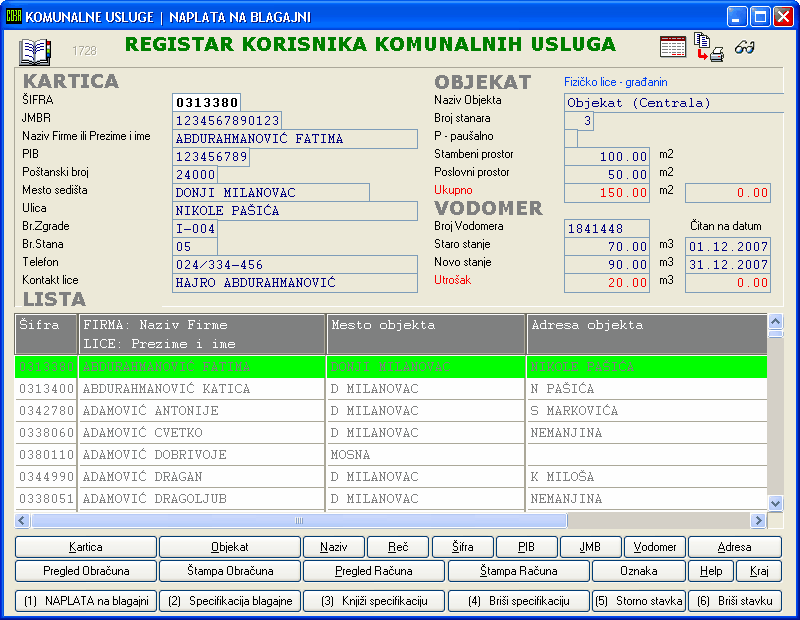Open the calendar table icon
800x620 pixels.
click(672, 47)
